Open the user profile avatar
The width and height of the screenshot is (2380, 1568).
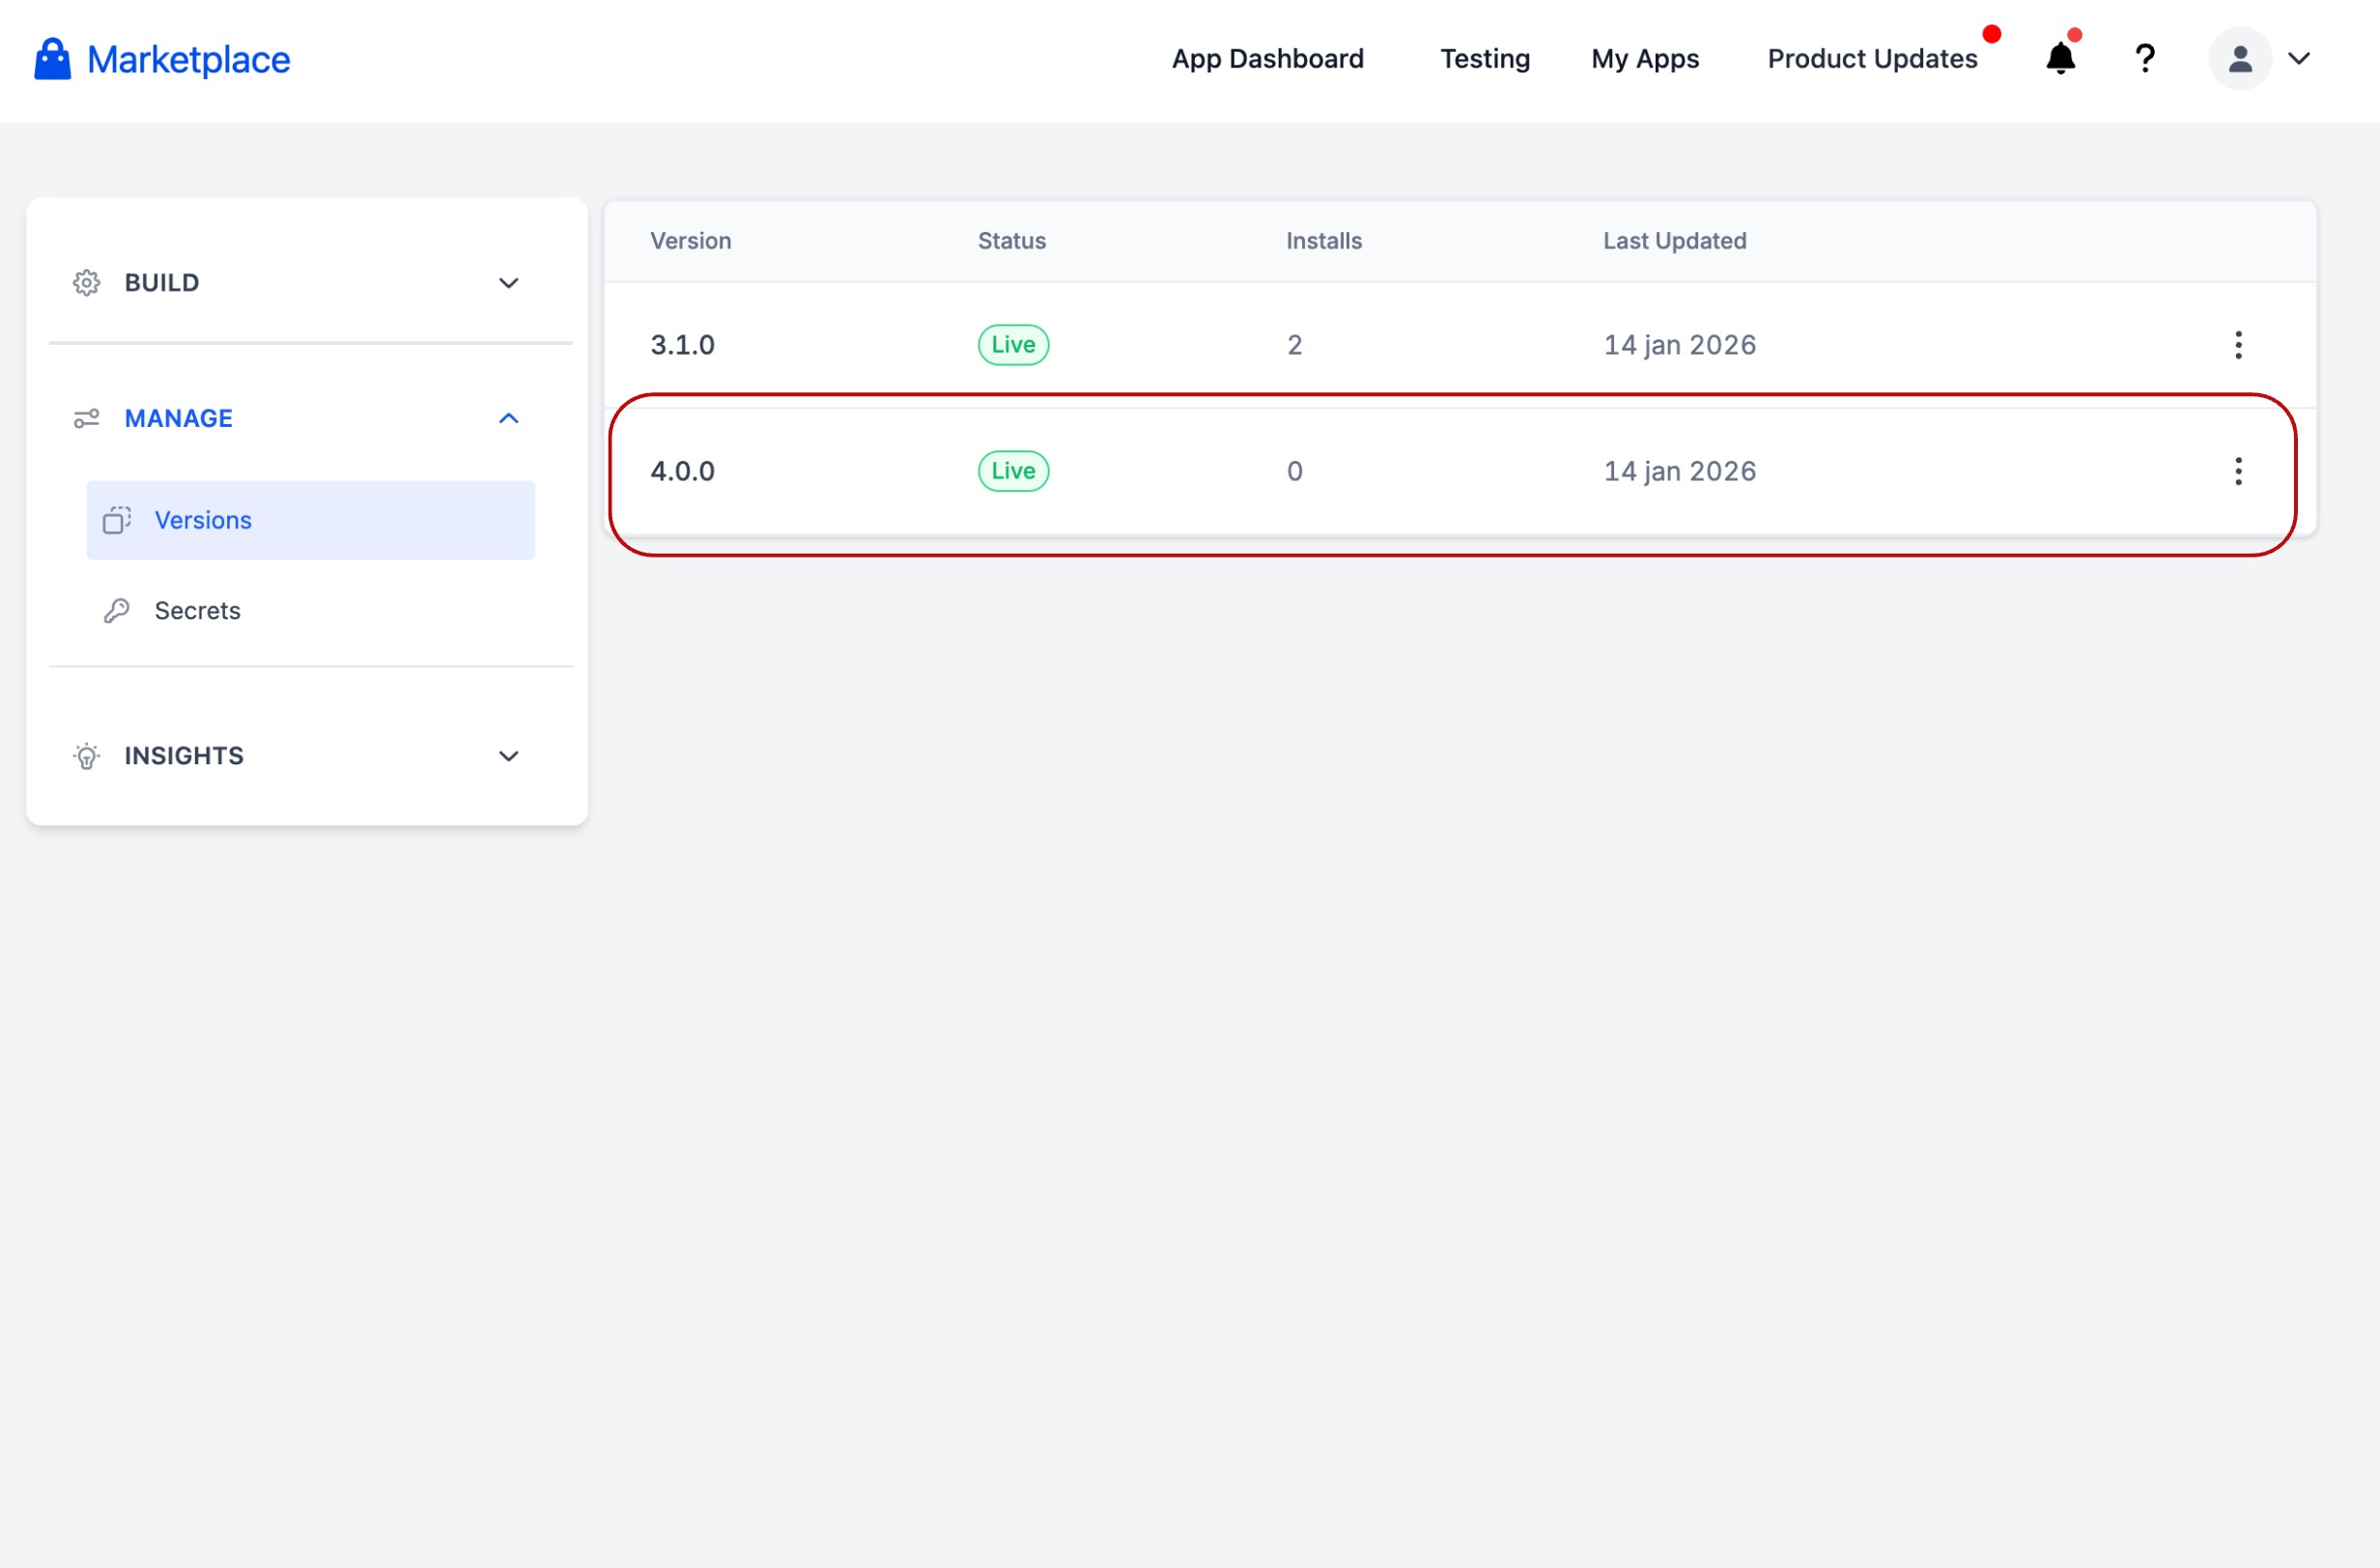[x=2239, y=59]
